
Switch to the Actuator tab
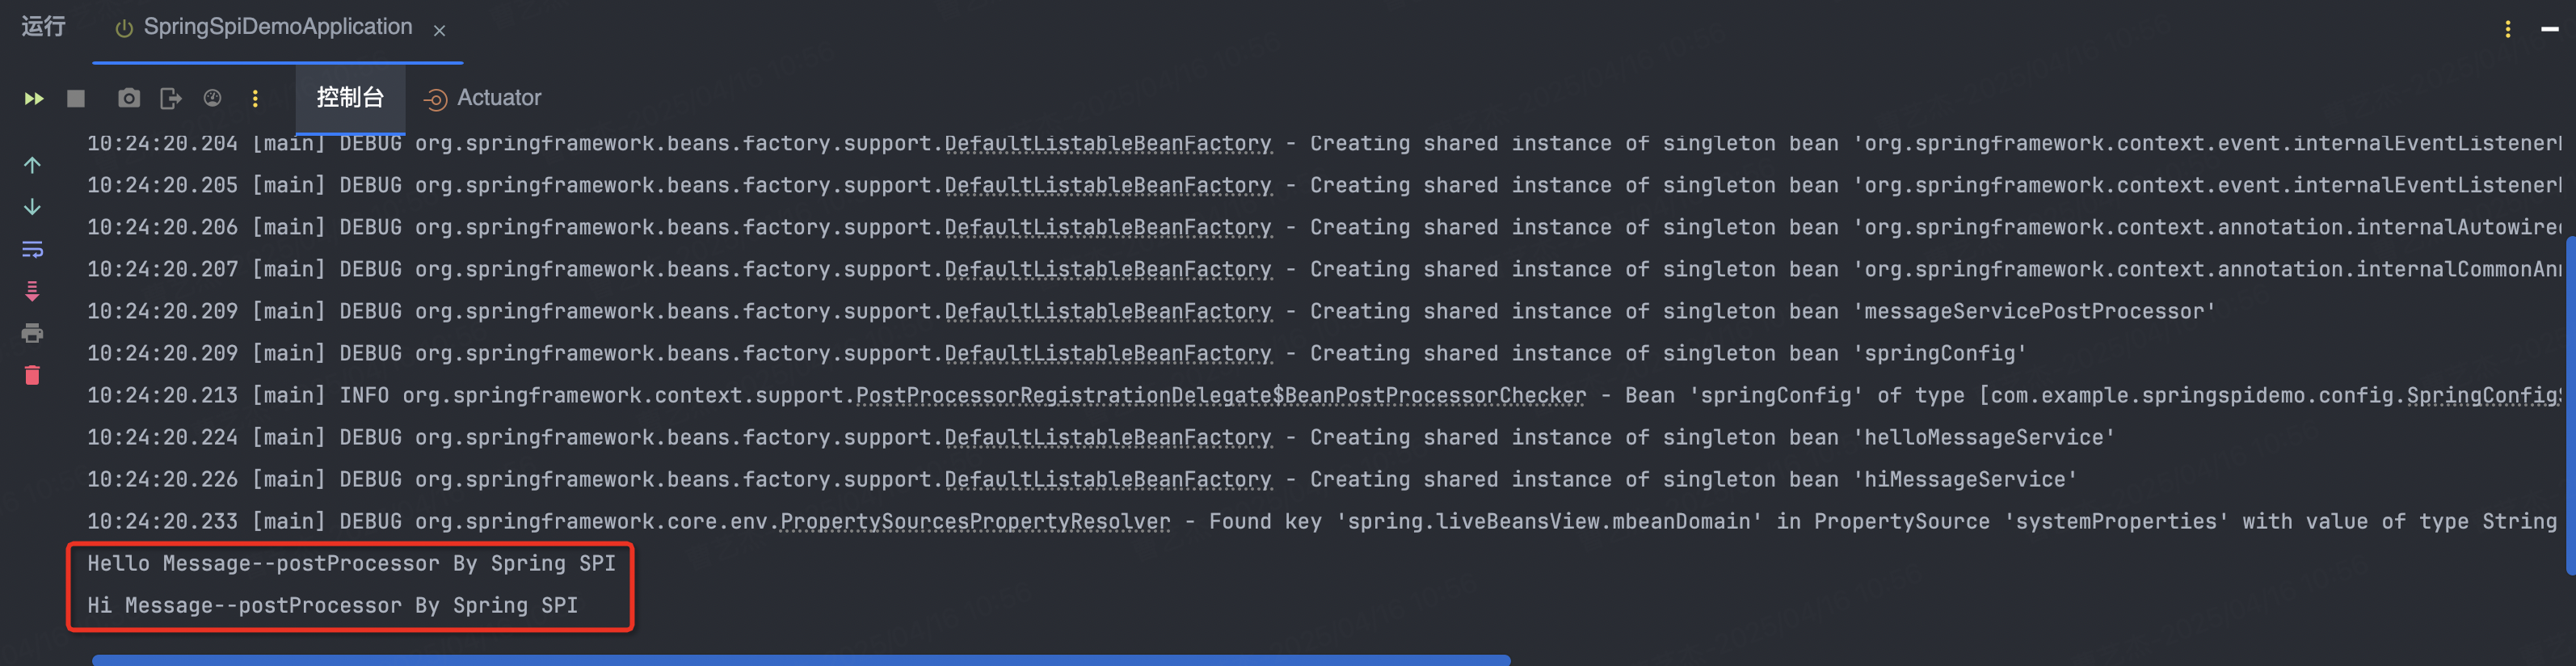[483, 98]
